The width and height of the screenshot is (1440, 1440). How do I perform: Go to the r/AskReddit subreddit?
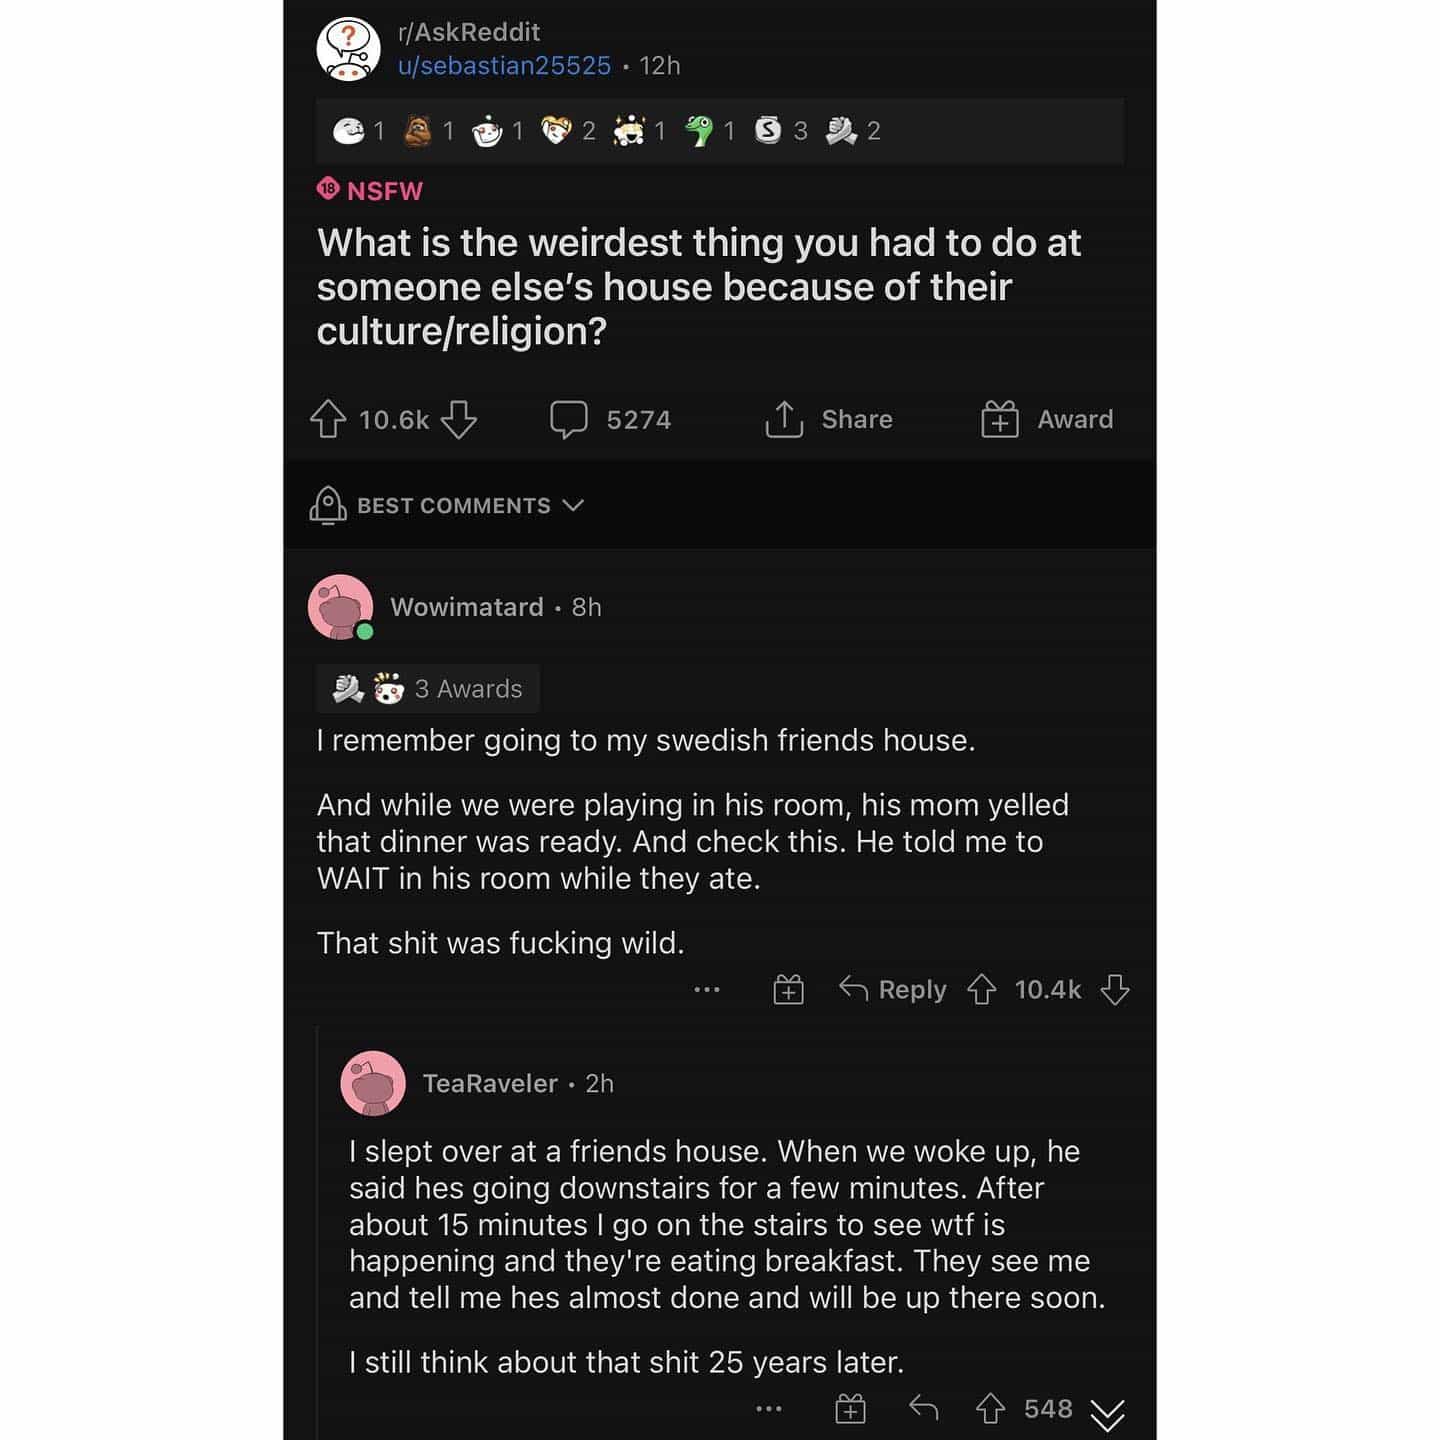[469, 32]
